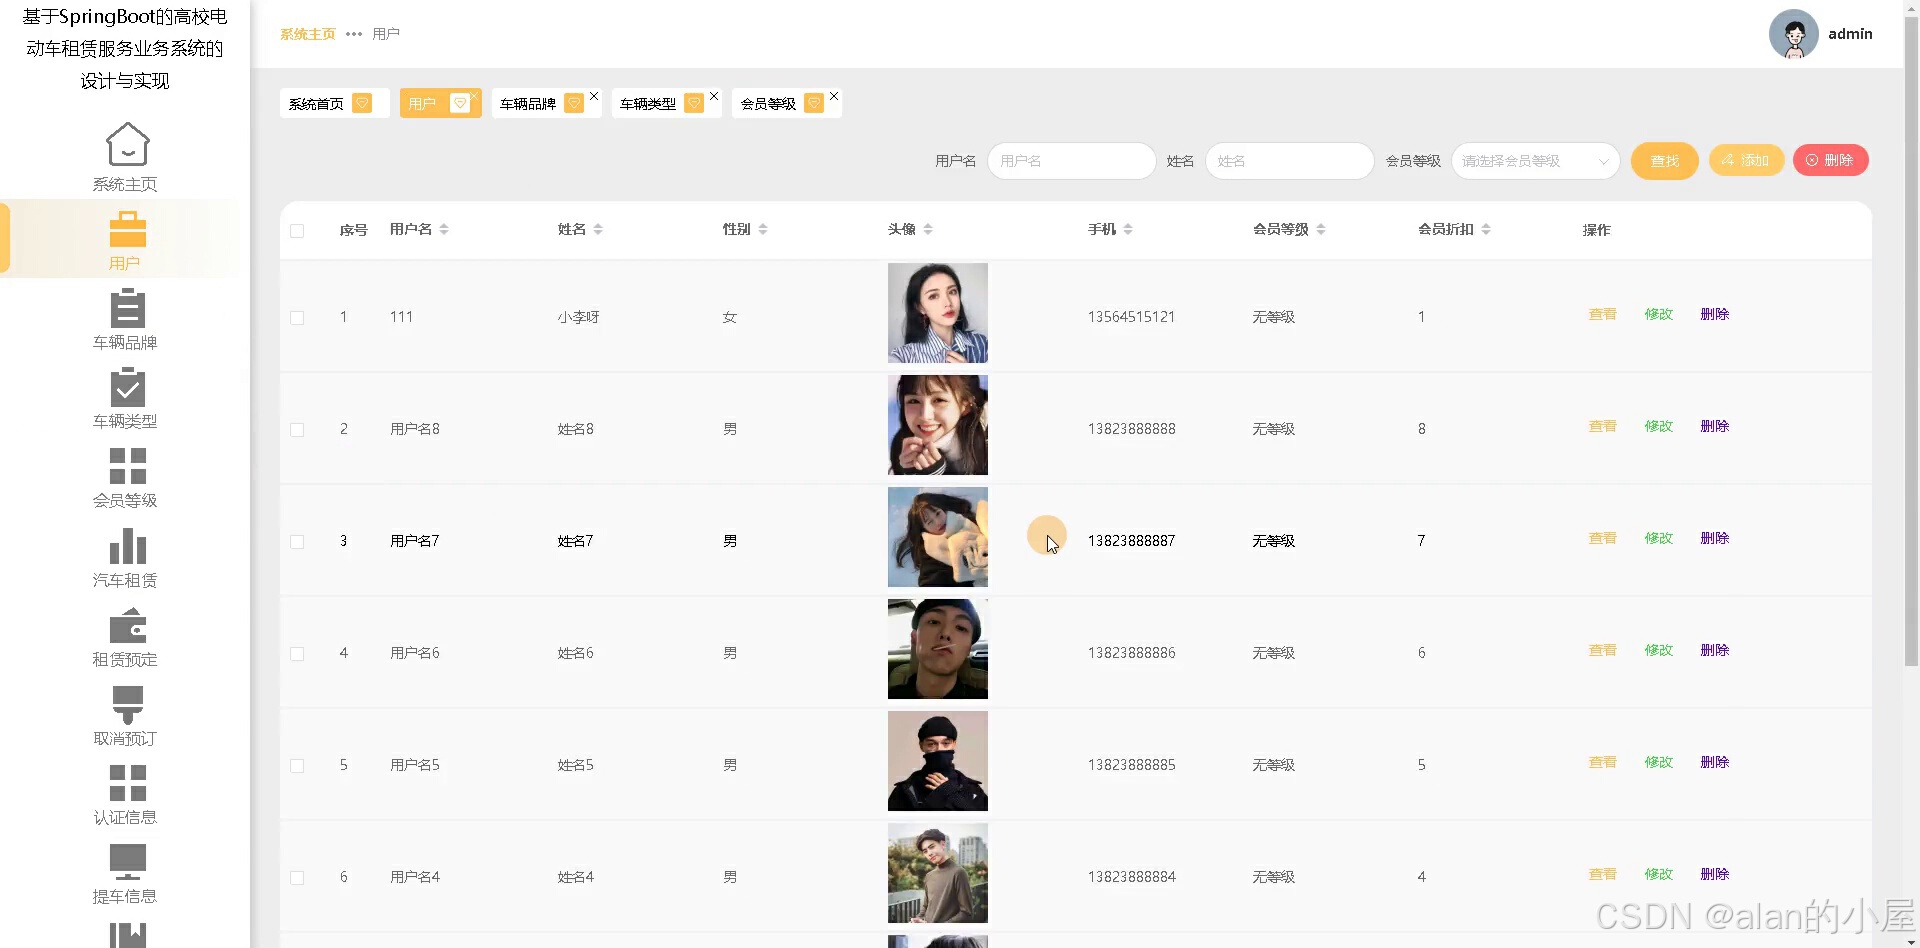Image resolution: width=1920 pixels, height=948 pixels.
Task: Focus the 用户名 search input
Action: pos(1071,161)
